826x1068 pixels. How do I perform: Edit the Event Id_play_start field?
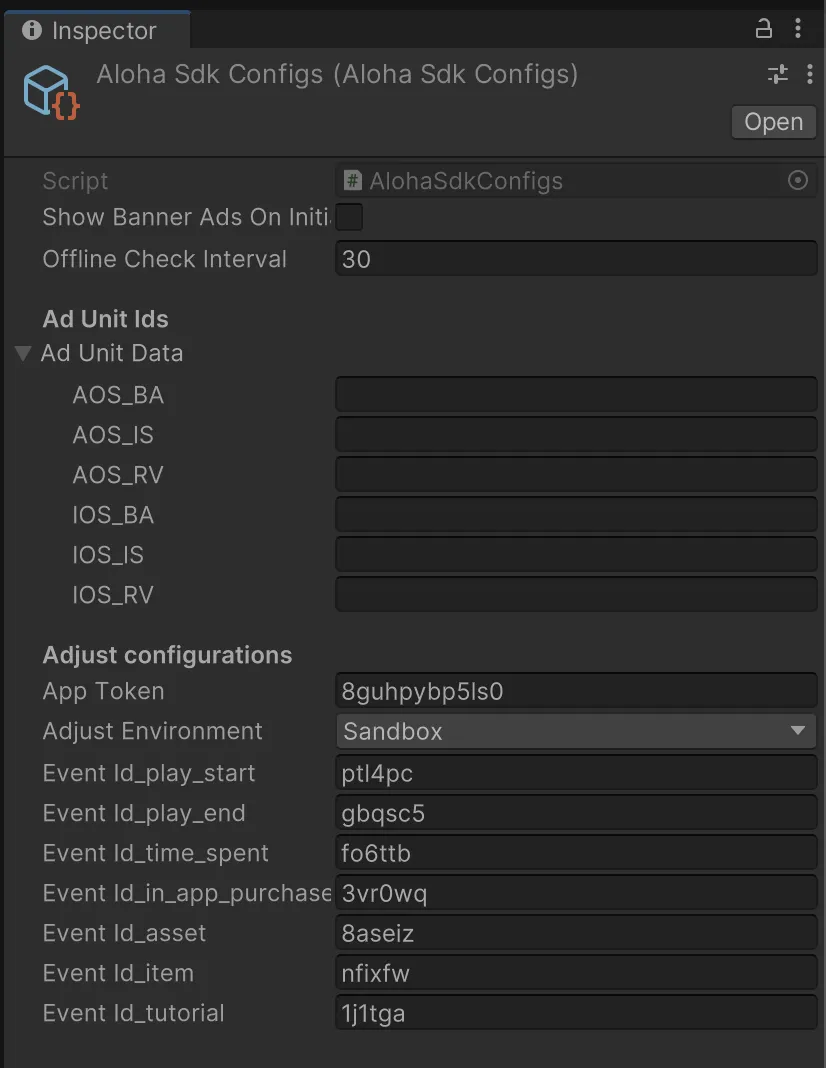point(576,773)
